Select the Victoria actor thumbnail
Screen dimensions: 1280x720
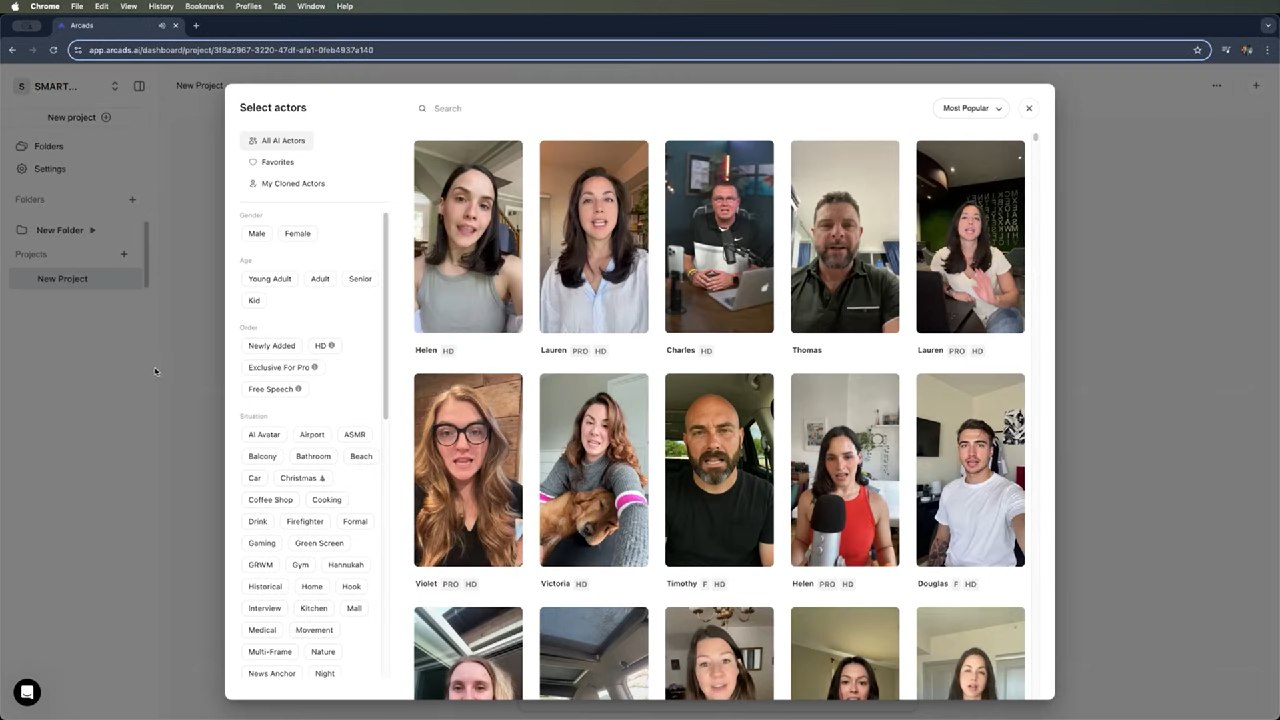(594, 470)
